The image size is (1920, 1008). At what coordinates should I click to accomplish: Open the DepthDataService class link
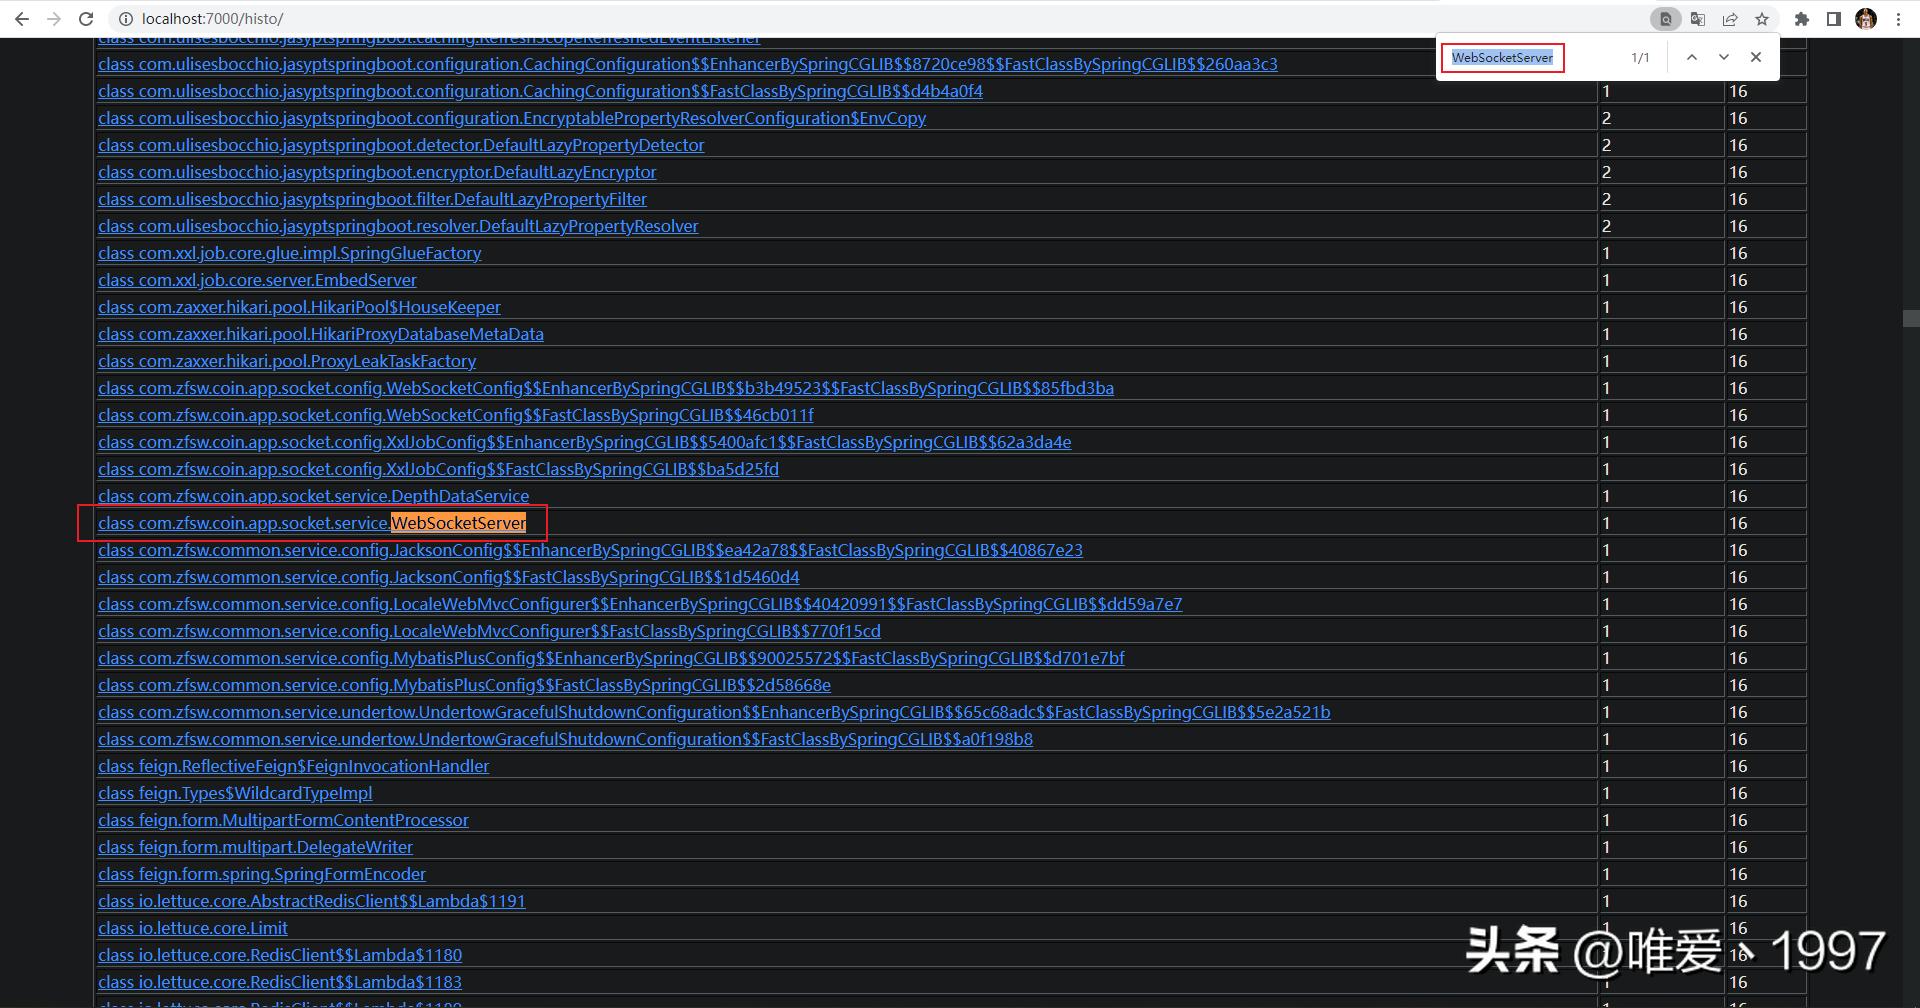point(313,496)
